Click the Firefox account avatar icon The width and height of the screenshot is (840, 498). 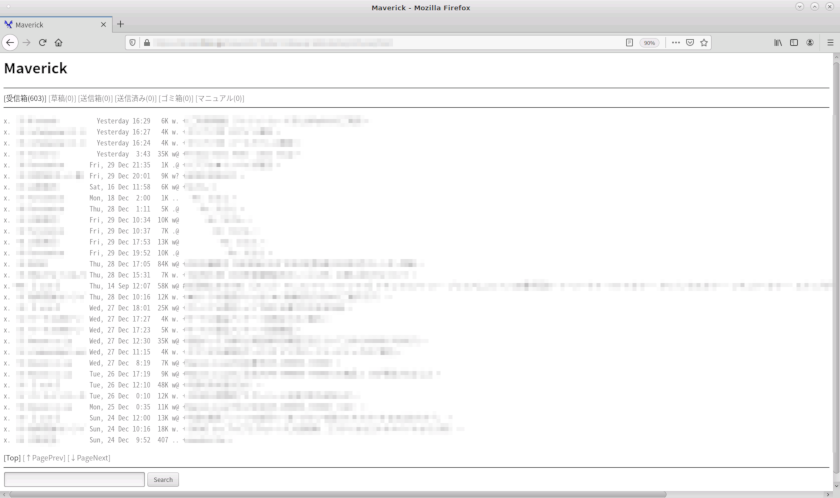pos(810,43)
